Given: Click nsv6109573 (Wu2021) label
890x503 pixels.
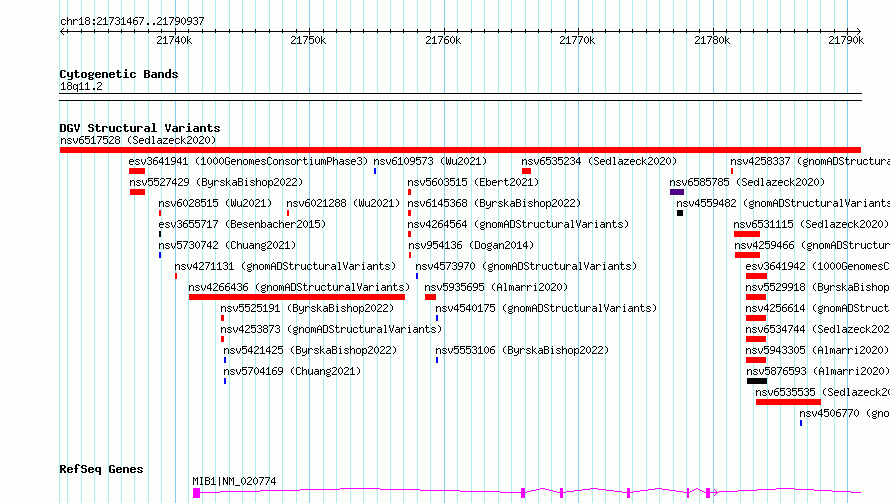Looking at the screenshot, I should [x=430, y=161].
